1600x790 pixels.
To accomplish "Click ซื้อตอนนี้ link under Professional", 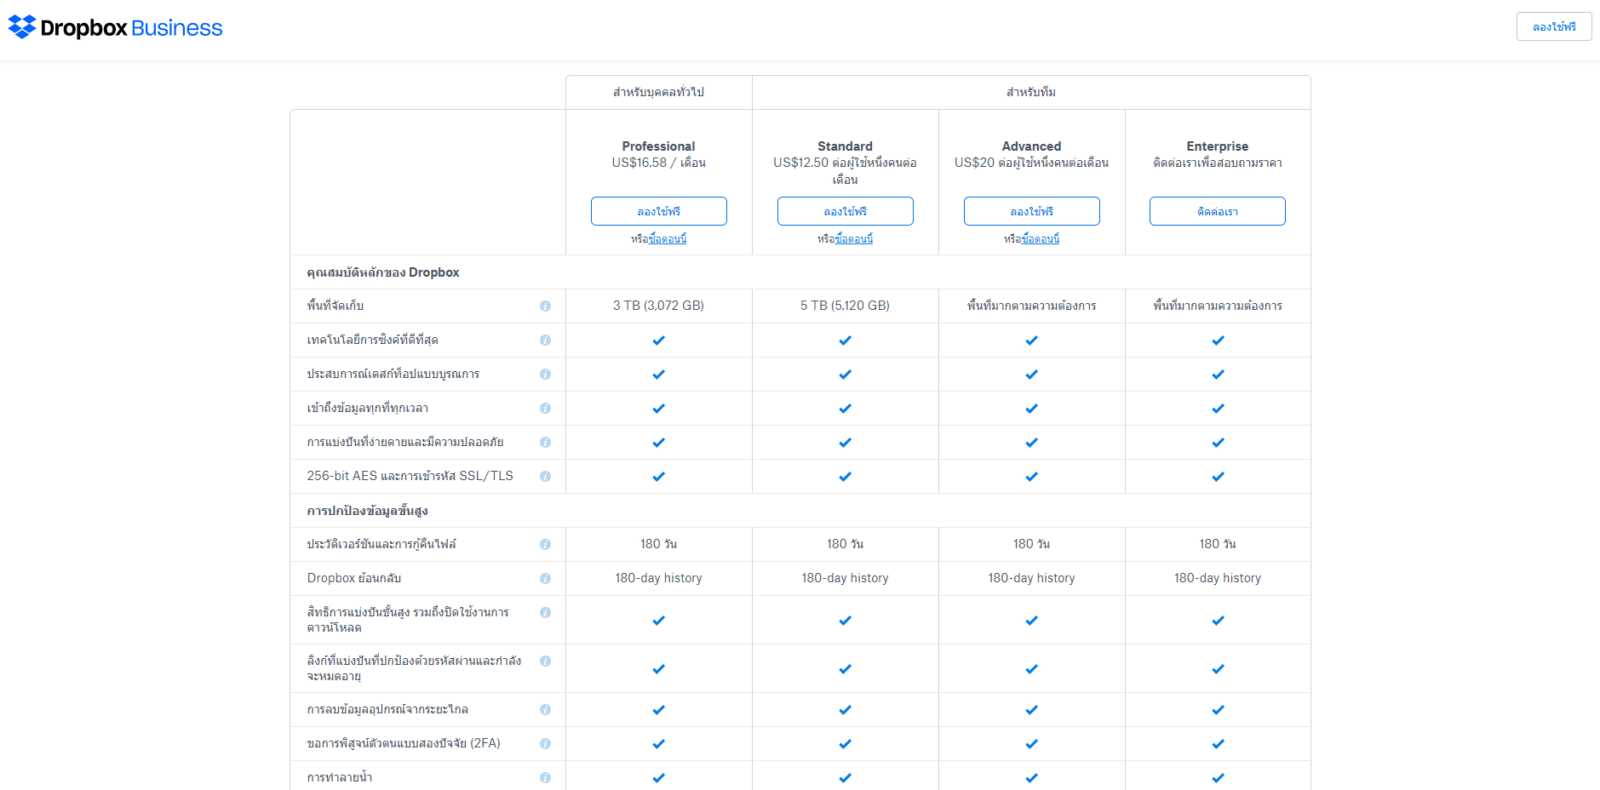I will [667, 239].
